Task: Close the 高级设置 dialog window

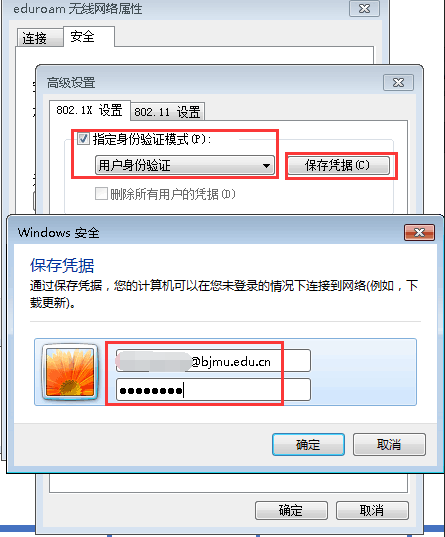Action: click(398, 83)
